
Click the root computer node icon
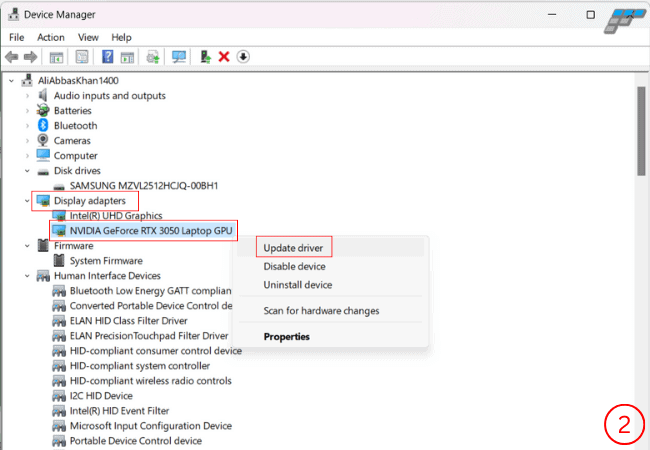click(27, 80)
